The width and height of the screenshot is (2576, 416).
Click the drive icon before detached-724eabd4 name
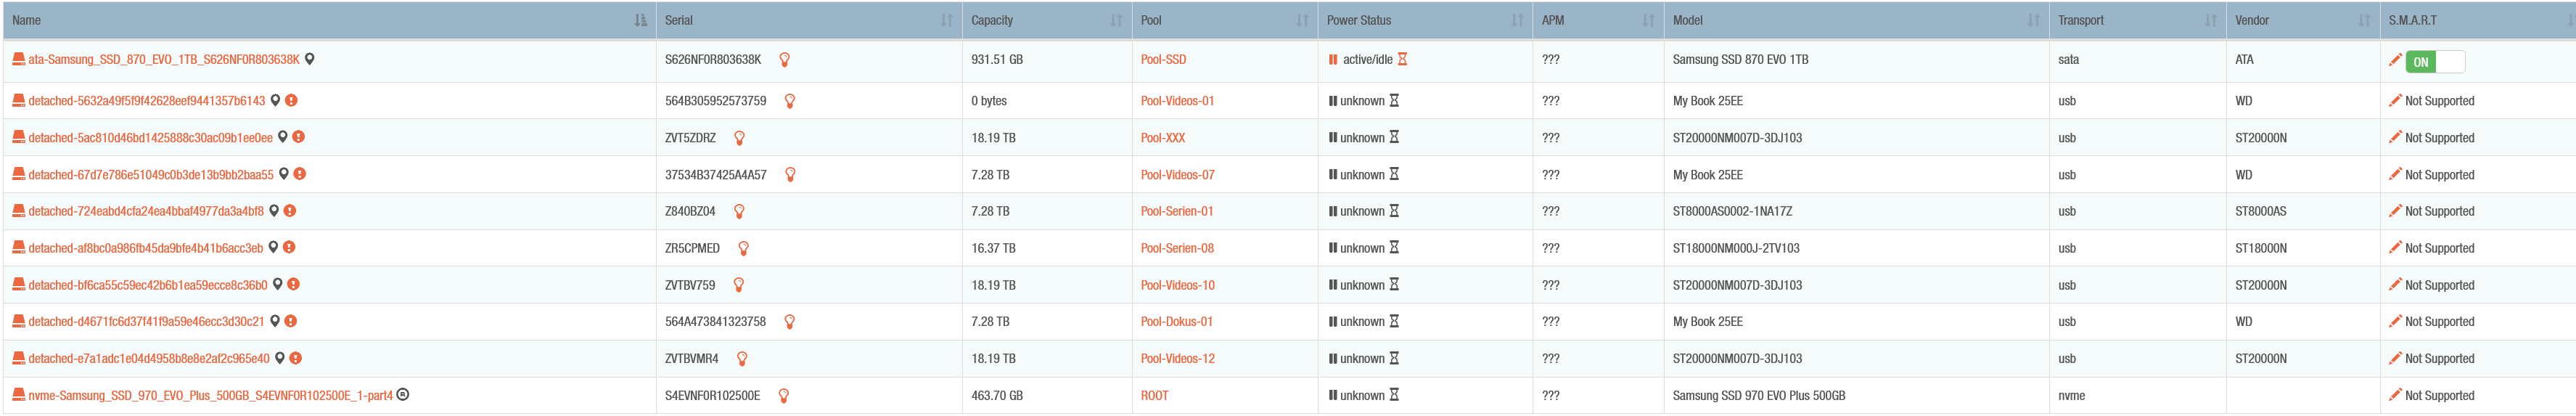(x=19, y=211)
